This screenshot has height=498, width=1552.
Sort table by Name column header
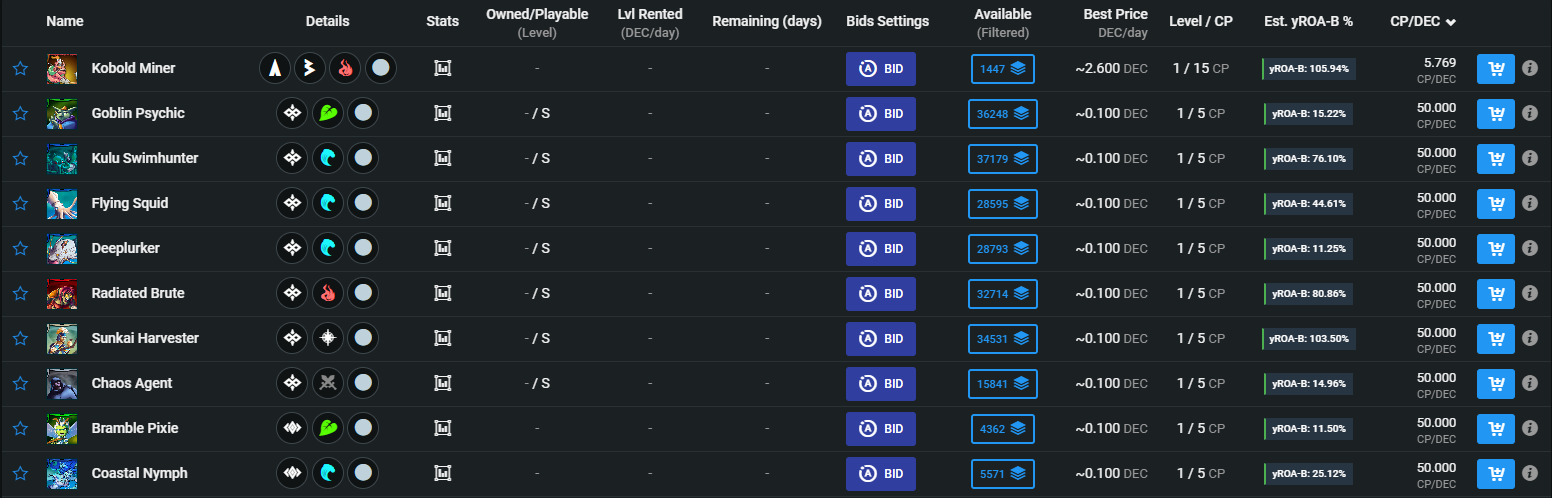pos(65,21)
